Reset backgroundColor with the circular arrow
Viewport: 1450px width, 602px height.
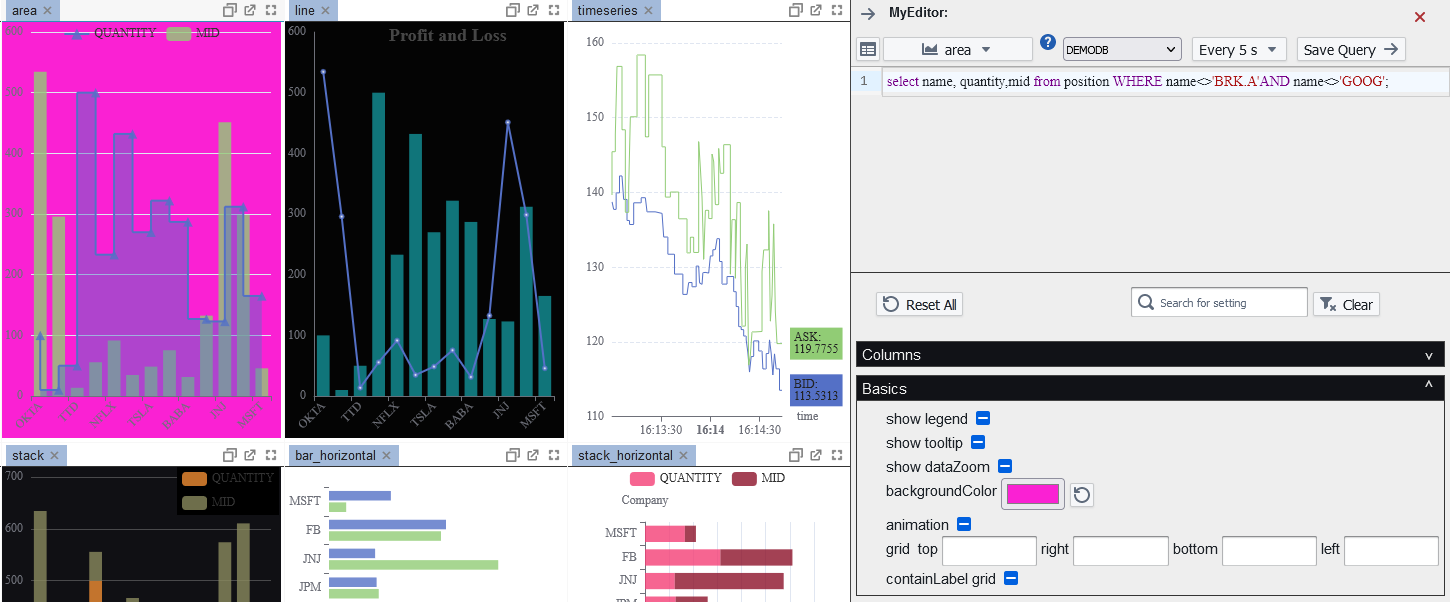[x=1080, y=494]
